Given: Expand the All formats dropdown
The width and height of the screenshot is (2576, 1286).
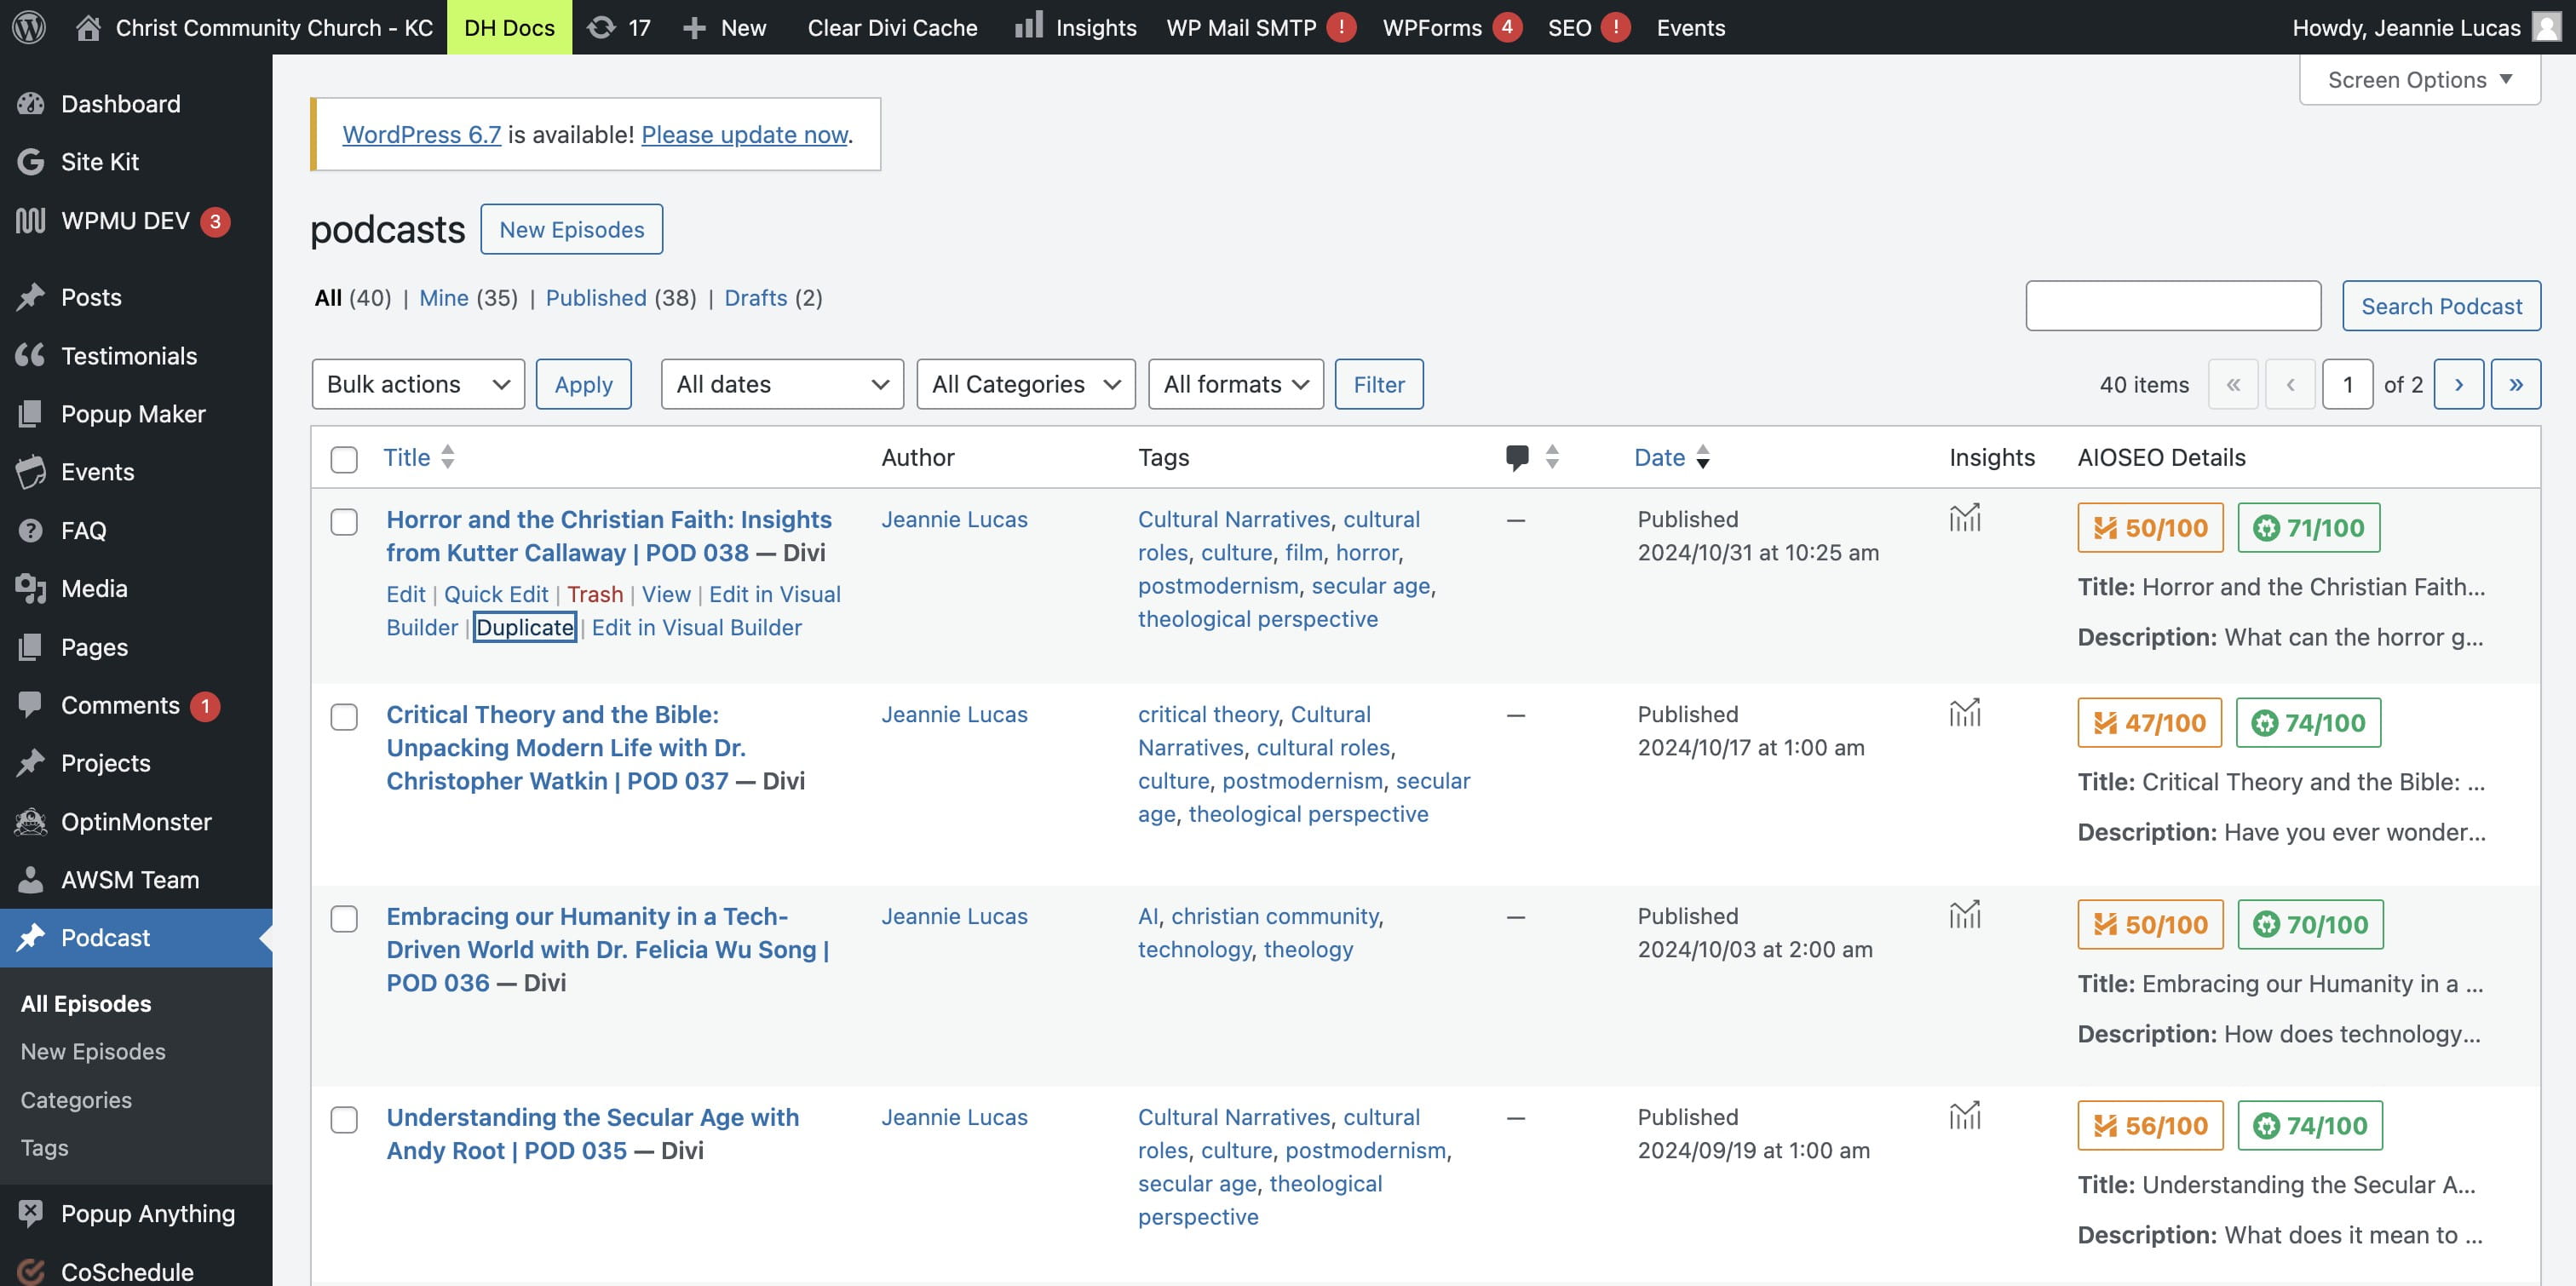Looking at the screenshot, I should click(1236, 384).
